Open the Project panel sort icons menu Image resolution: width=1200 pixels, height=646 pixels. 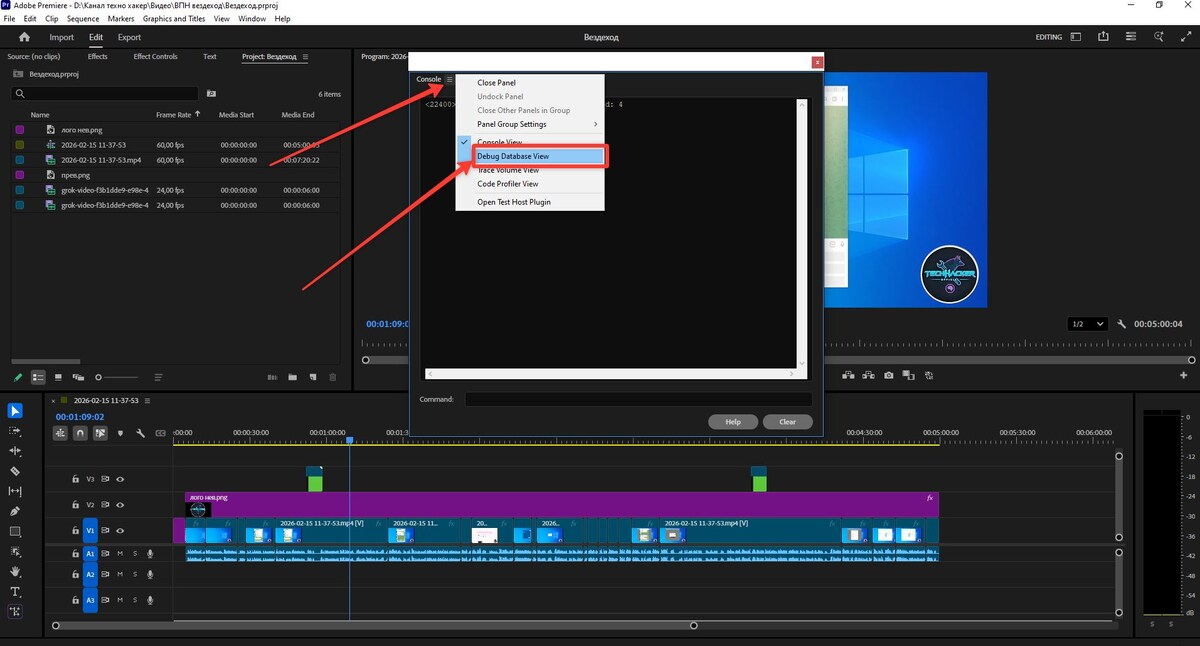tap(158, 378)
